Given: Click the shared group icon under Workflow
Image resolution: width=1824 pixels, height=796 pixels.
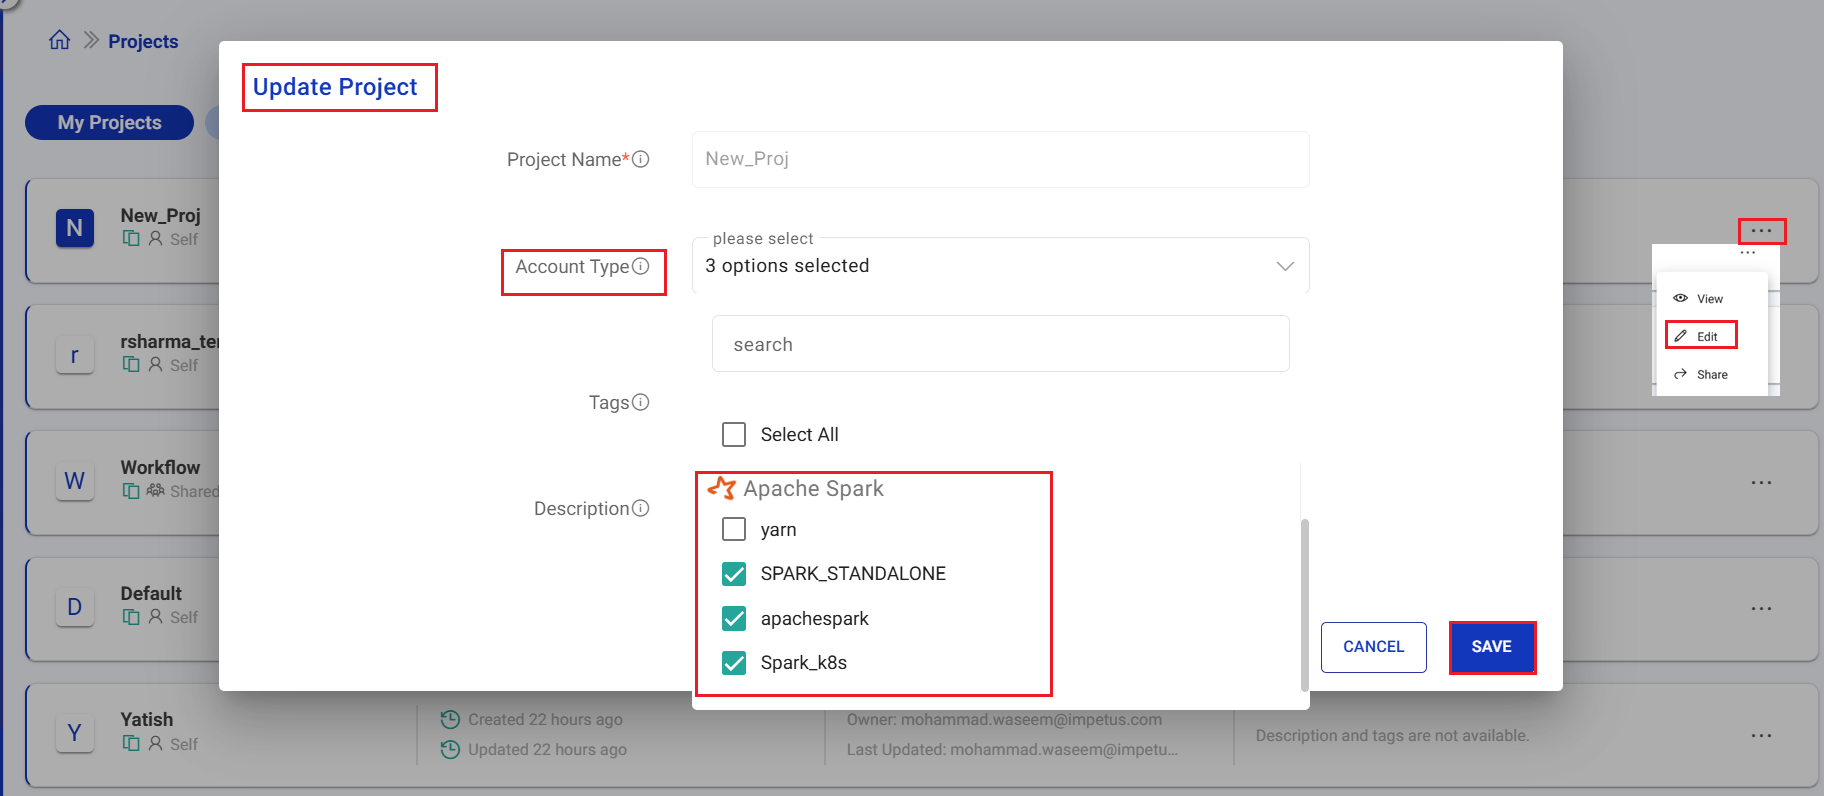Looking at the screenshot, I should coord(156,491).
